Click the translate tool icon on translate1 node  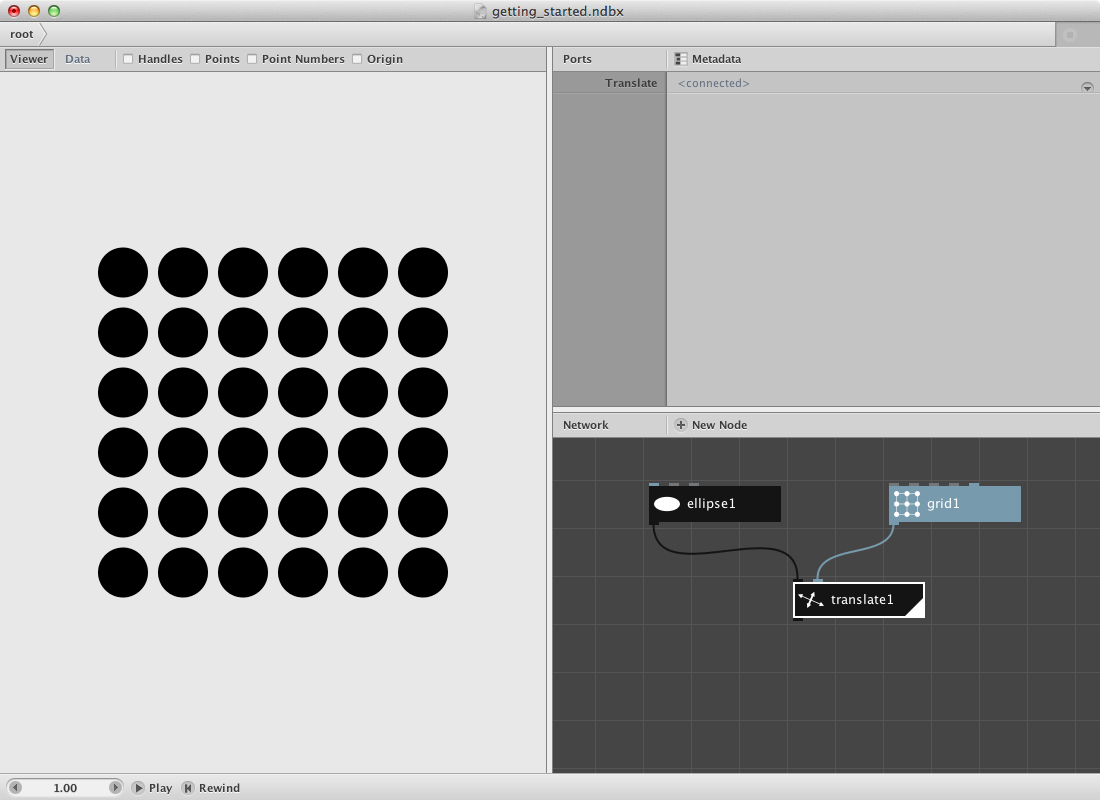[809, 600]
